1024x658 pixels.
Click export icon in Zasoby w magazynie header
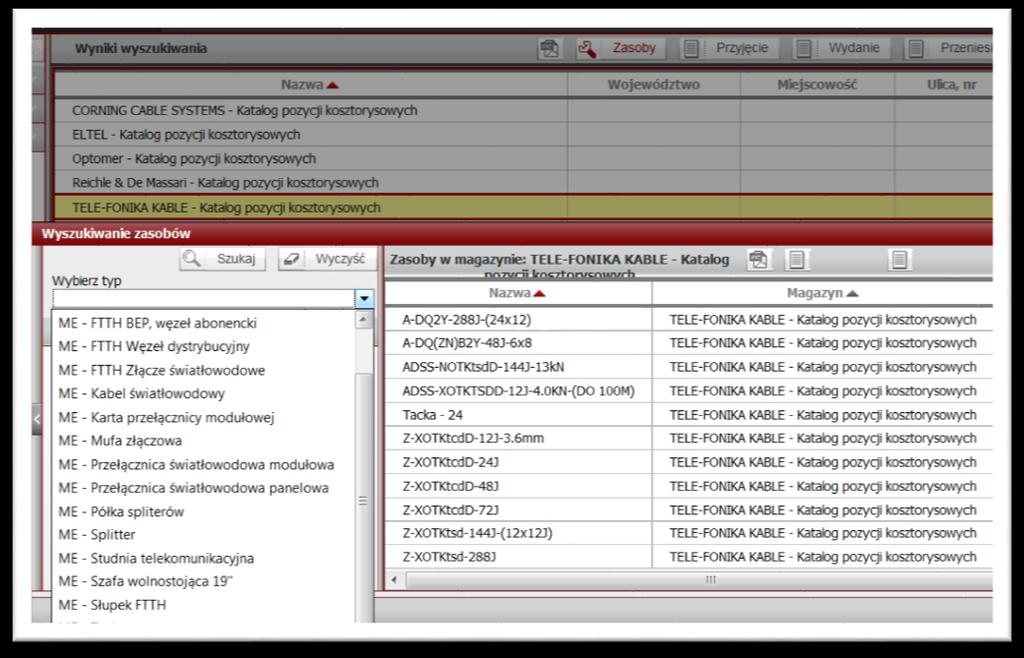758,260
